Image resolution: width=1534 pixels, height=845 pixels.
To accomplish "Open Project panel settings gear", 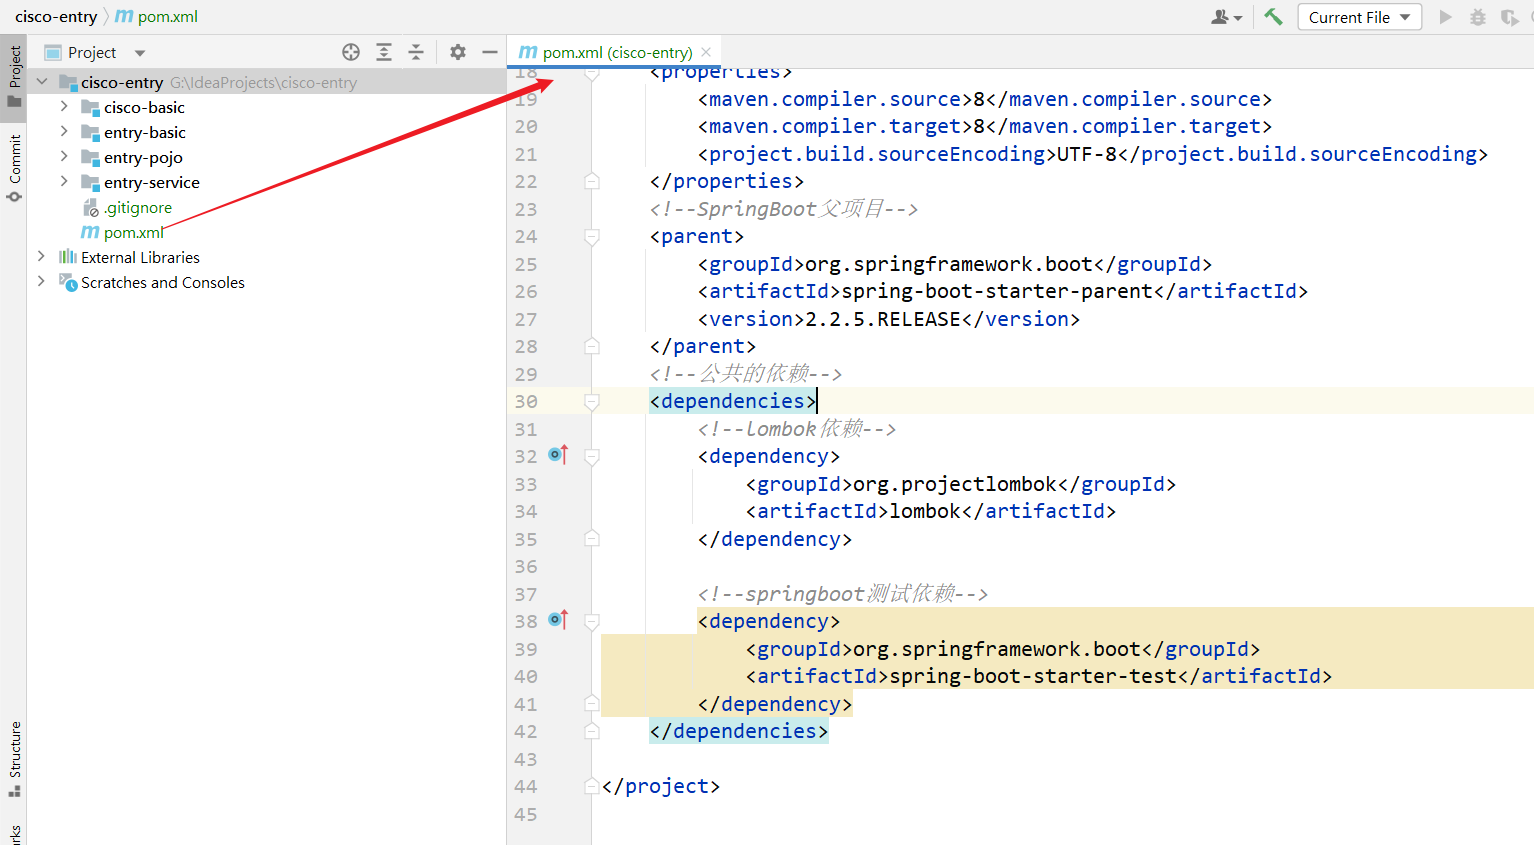I will coord(457,51).
